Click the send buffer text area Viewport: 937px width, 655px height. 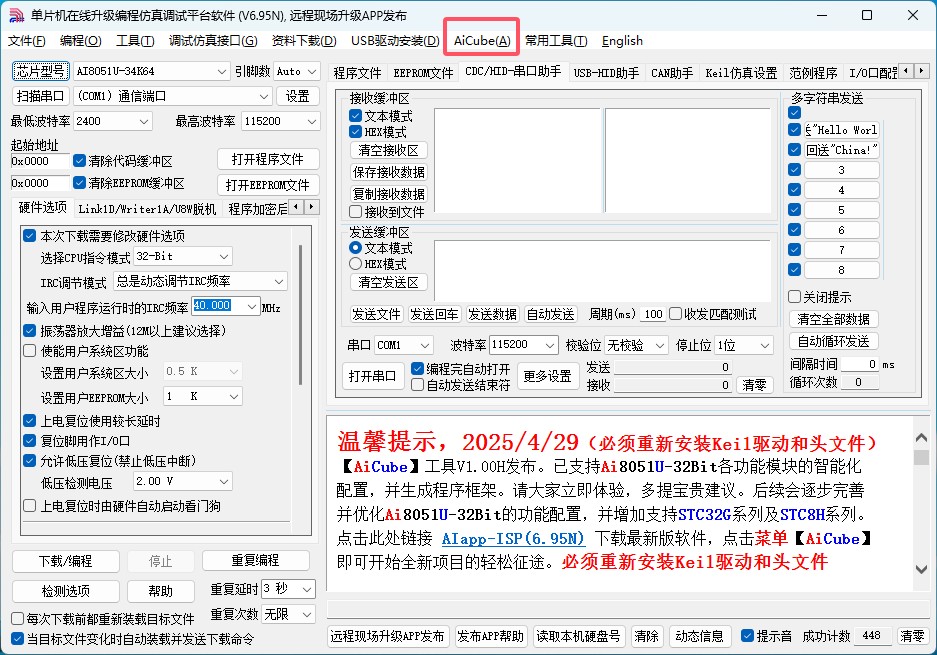pos(602,270)
